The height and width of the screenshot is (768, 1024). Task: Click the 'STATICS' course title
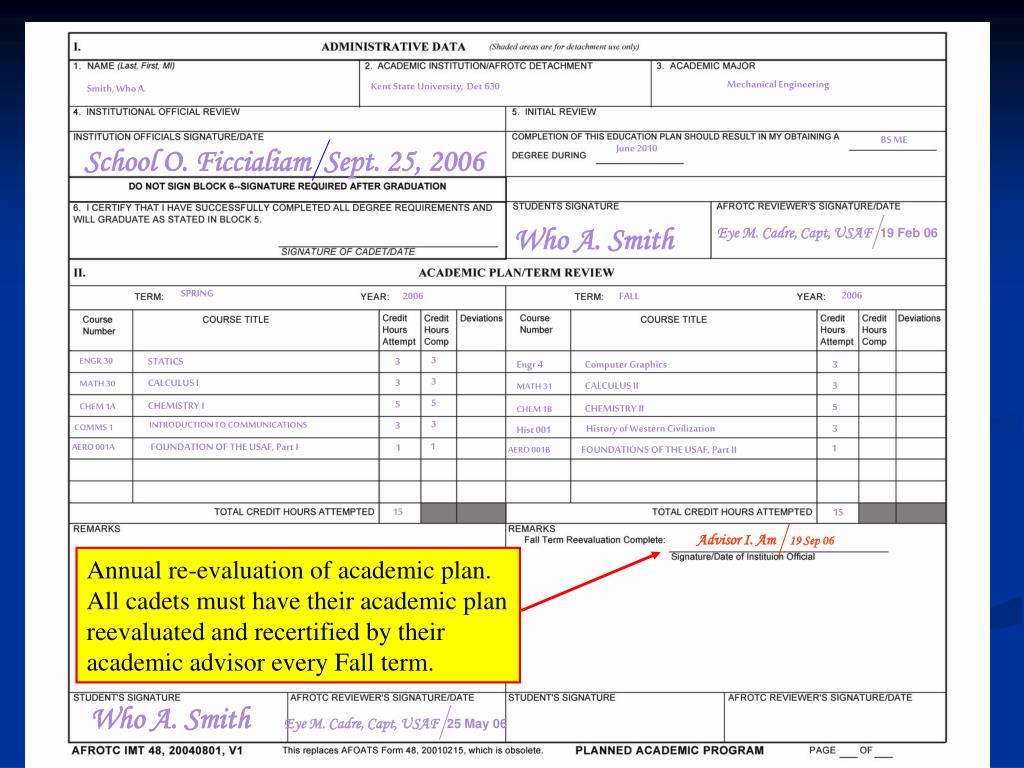pyautogui.click(x=165, y=361)
